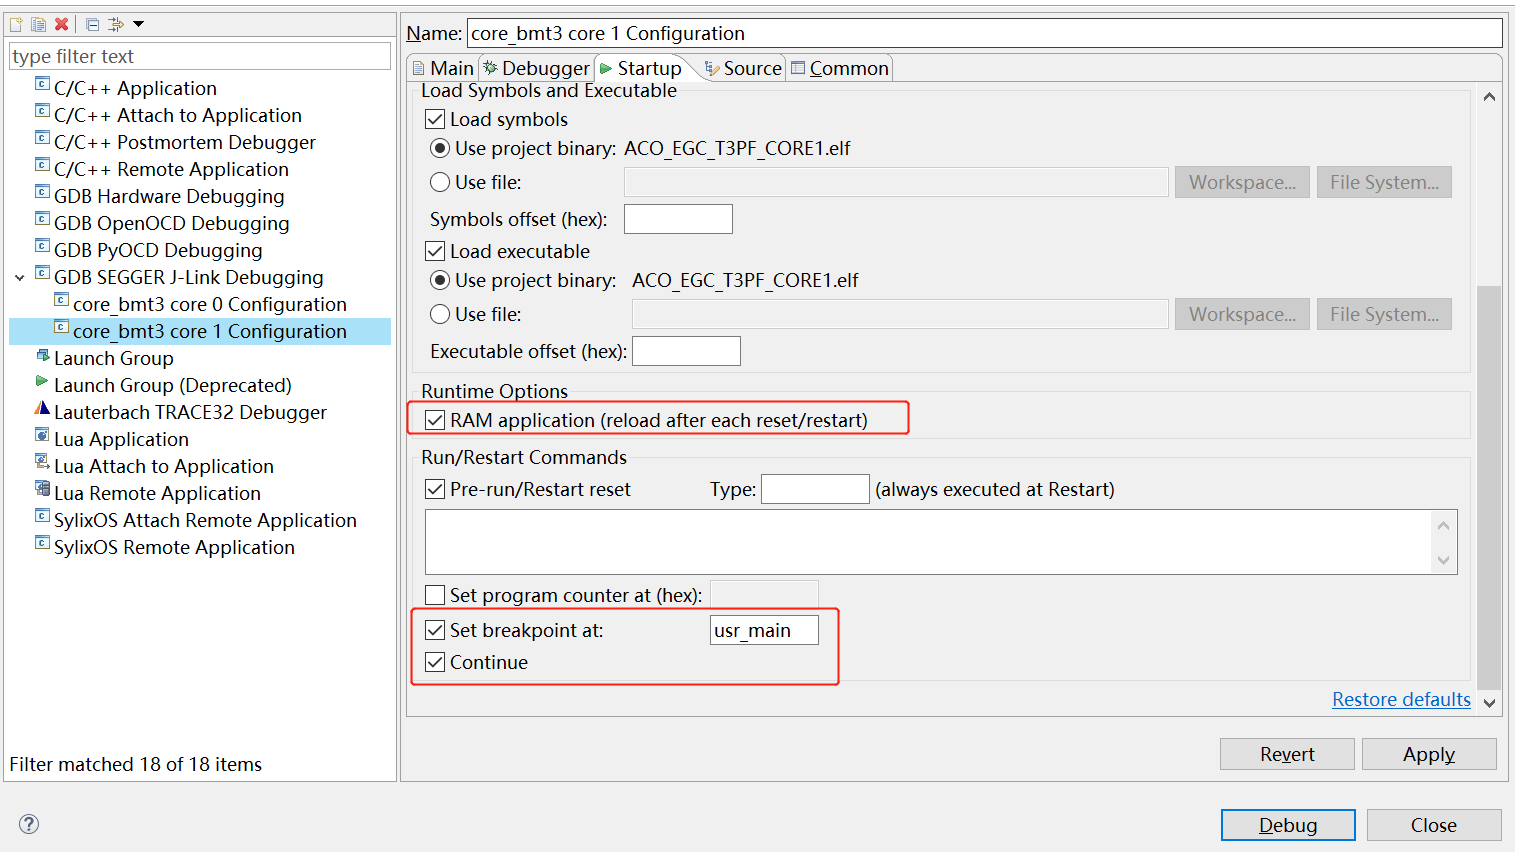Select the GDB PyOCD Debugging icon
The width and height of the screenshot is (1515, 852).
pyautogui.click(x=42, y=245)
